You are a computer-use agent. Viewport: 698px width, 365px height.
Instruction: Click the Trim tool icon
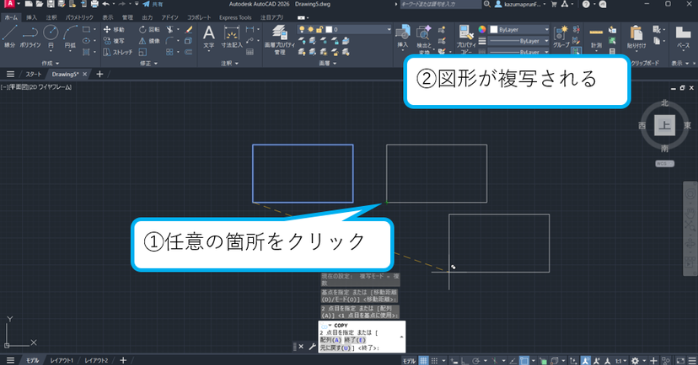(170, 29)
